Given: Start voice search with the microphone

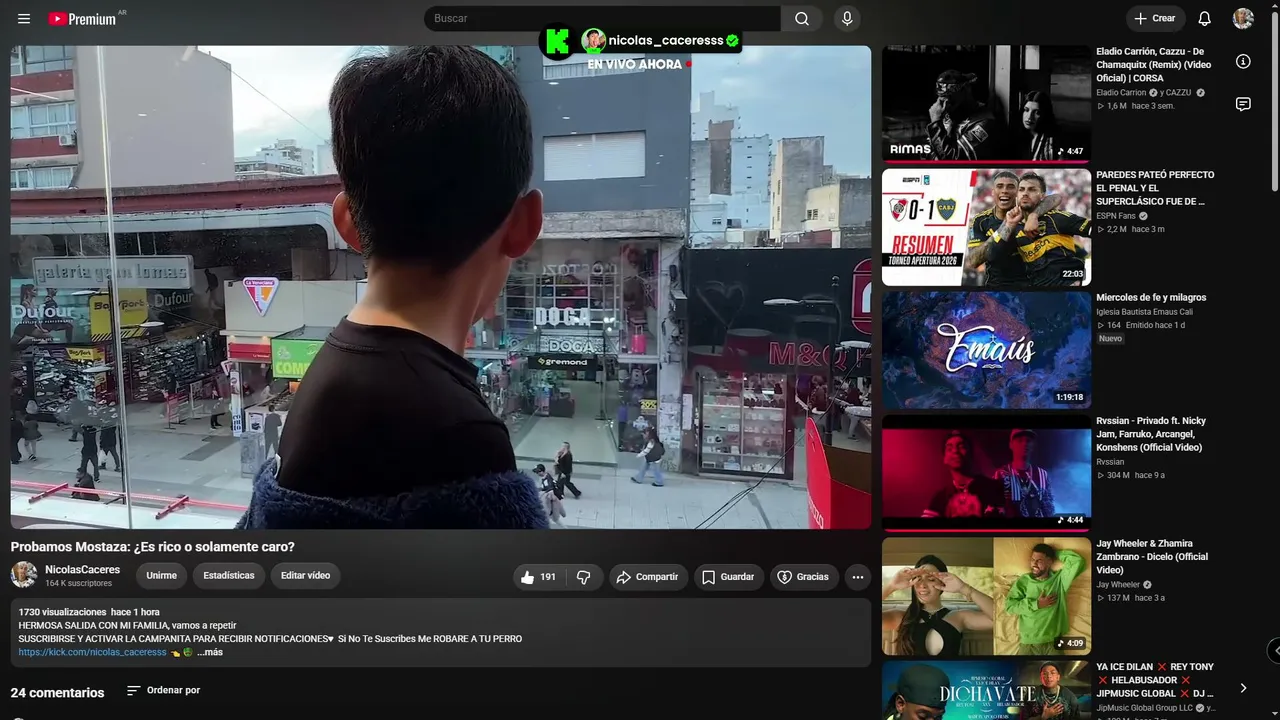Looking at the screenshot, I should [847, 19].
